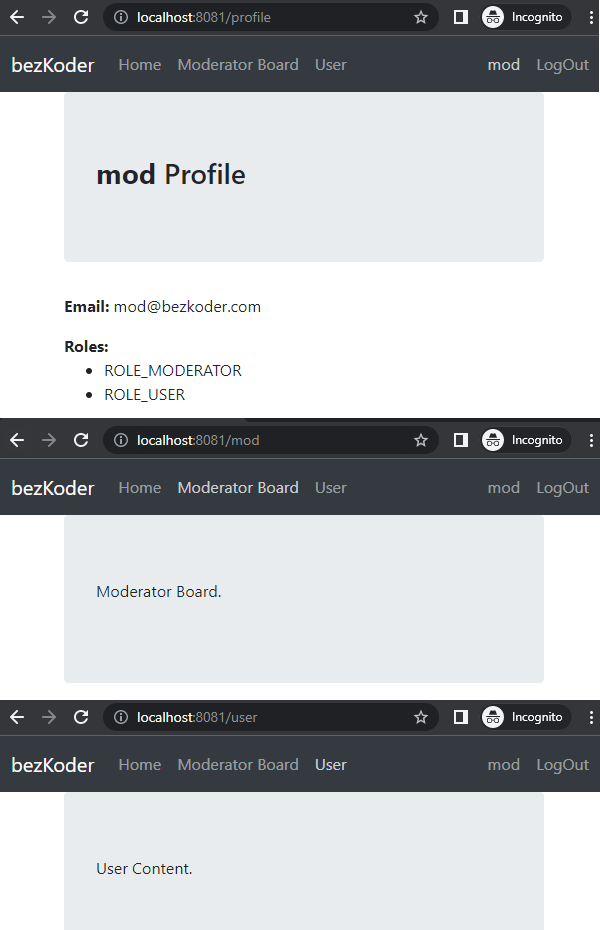Viewport: 600px width, 930px height.
Task: Go back using the arrow in the localhost:8081/mod window
Action: coord(17,440)
